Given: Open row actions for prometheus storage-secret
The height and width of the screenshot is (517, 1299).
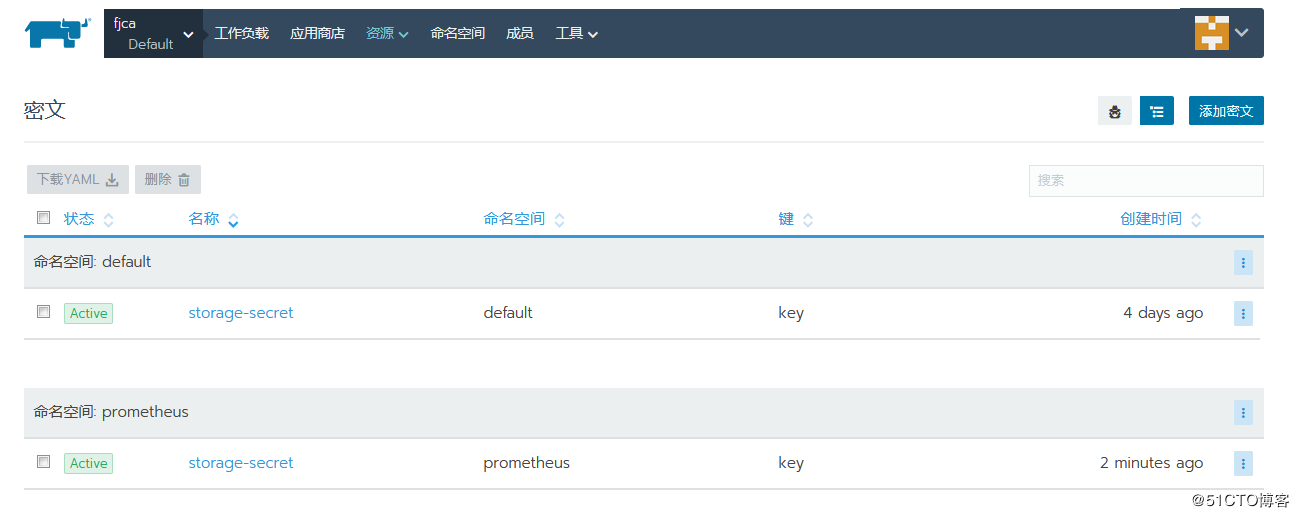Looking at the screenshot, I should [1243, 463].
